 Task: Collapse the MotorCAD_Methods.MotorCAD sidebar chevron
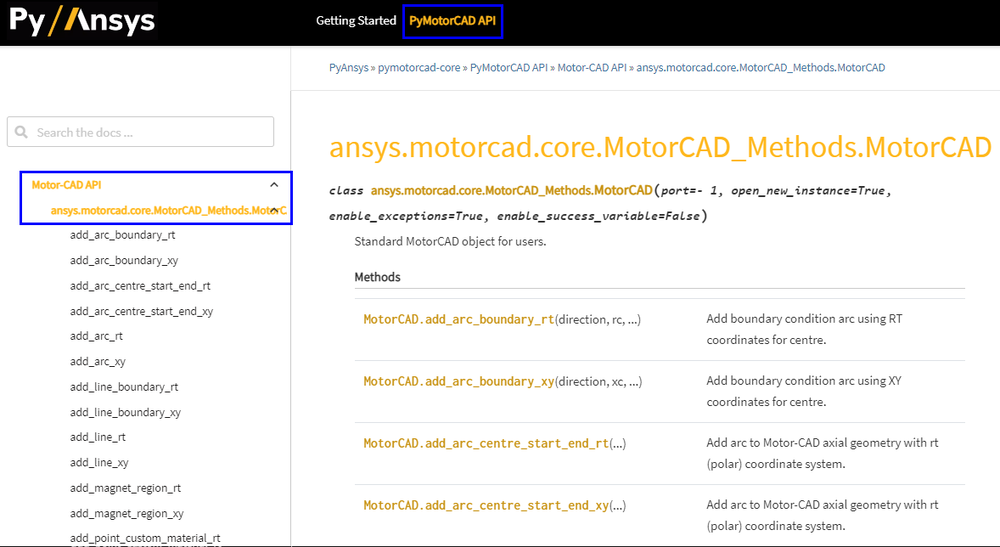pos(274,210)
